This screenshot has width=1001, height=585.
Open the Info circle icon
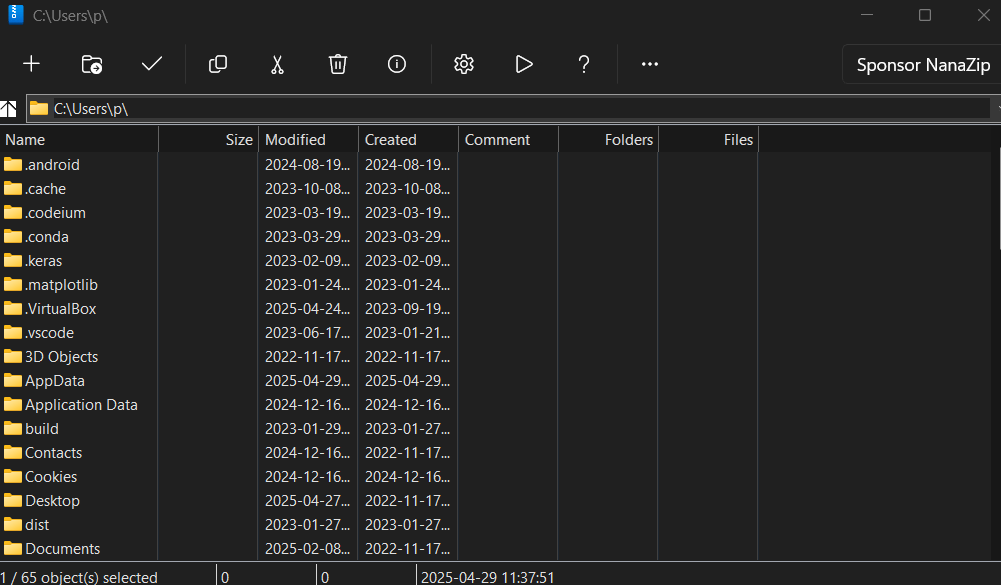(397, 64)
